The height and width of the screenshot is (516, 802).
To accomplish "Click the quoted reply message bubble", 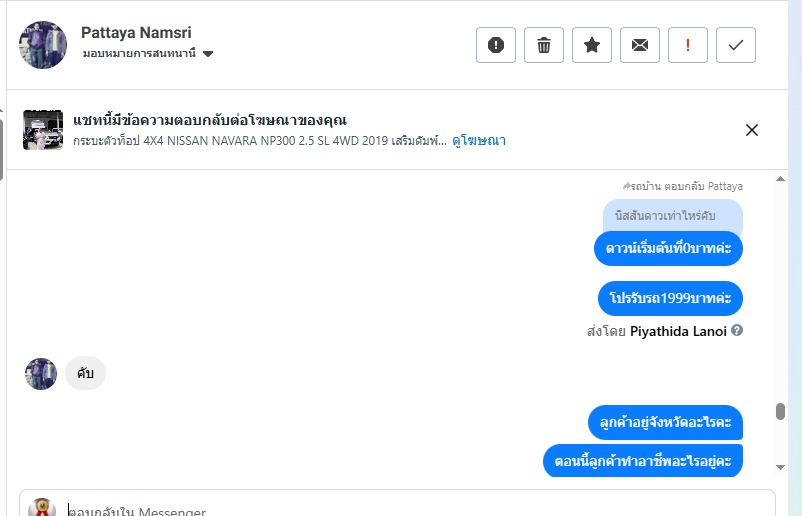I will pos(672,216).
